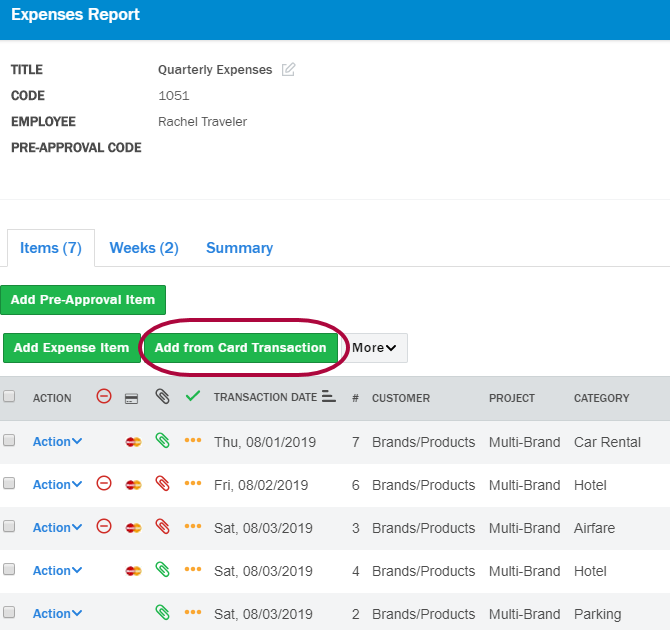Click red minus icon in Fri 08/02/2019 row

(104, 483)
